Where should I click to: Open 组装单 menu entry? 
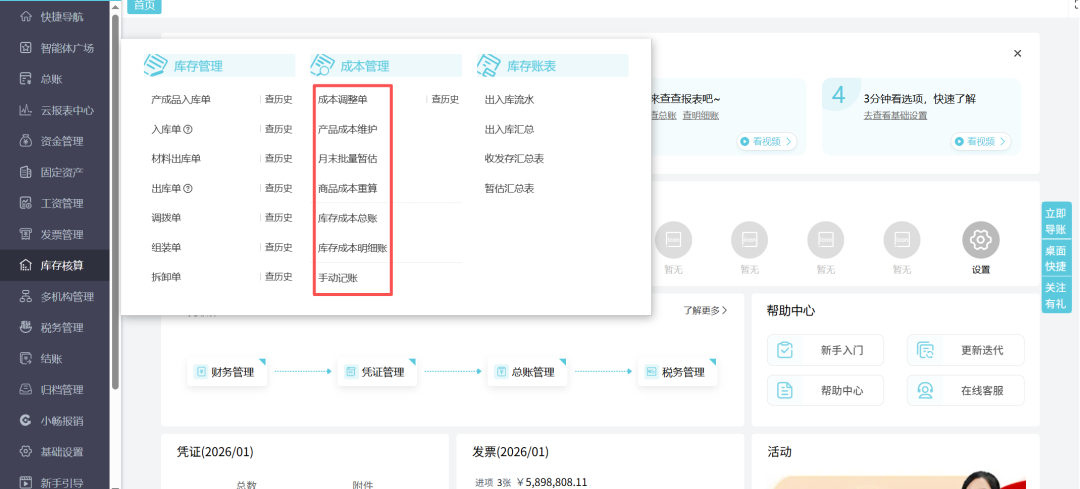pyautogui.click(x=166, y=247)
